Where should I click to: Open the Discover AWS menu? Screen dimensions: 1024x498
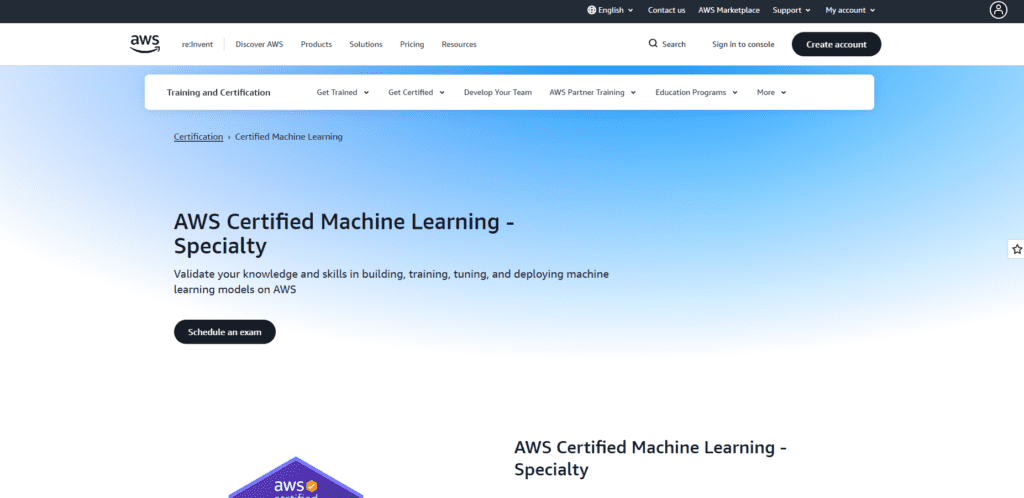[259, 44]
